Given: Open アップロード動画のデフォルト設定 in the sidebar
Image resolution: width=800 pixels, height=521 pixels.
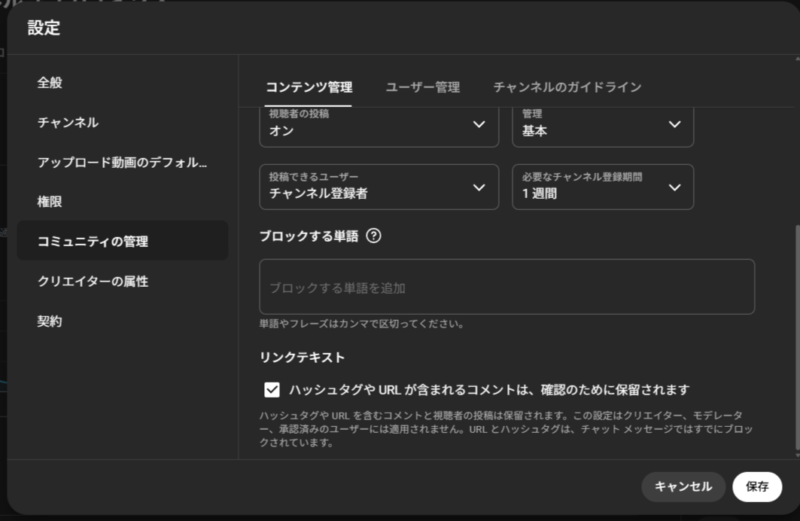Looking at the screenshot, I should (122, 162).
